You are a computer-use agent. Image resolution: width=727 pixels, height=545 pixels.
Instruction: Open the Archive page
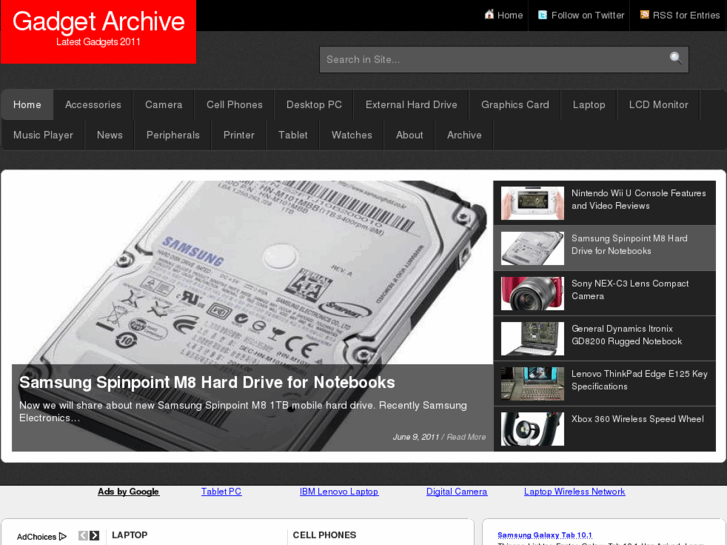click(x=464, y=135)
